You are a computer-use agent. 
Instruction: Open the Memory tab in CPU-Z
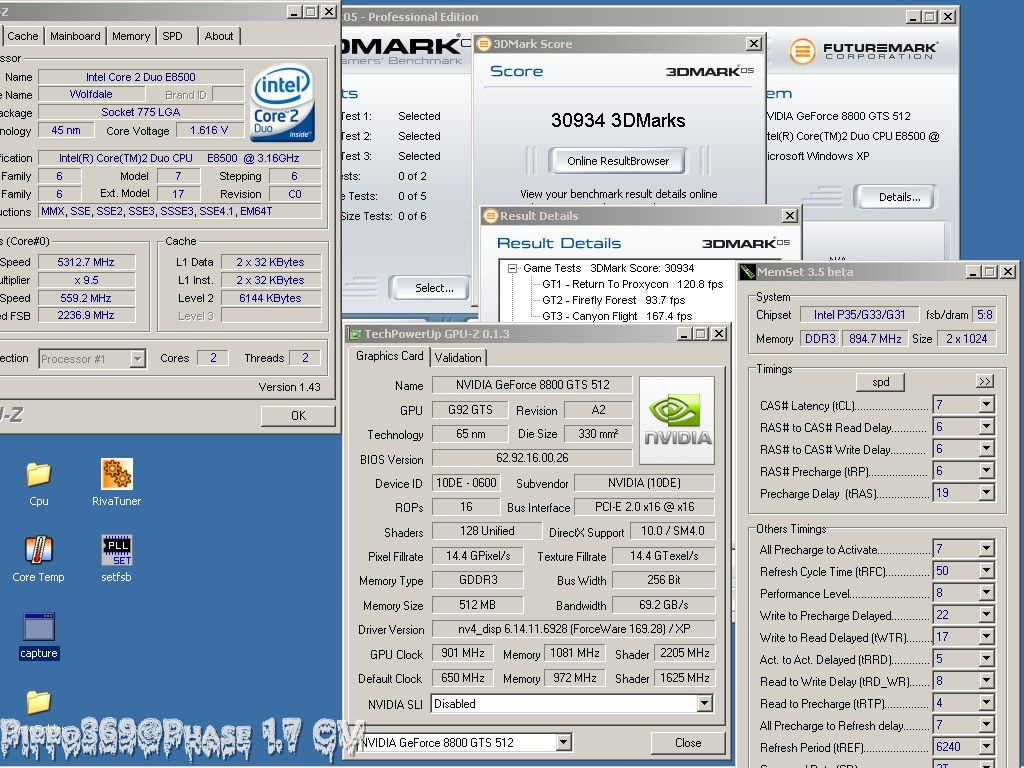pyautogui.click(x=131, y=36)
